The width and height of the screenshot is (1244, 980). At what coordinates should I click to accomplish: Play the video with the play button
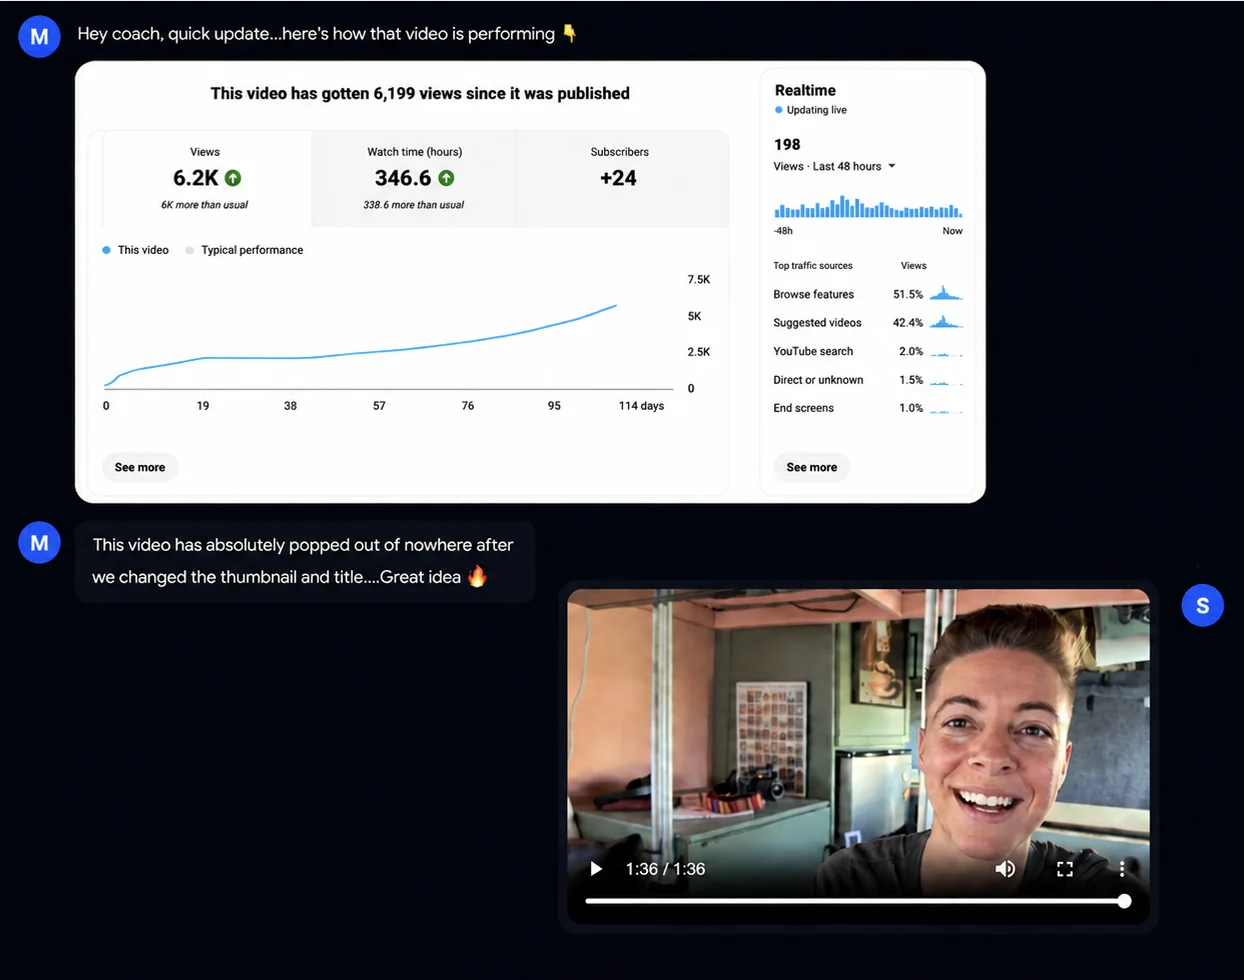point(596,869)
